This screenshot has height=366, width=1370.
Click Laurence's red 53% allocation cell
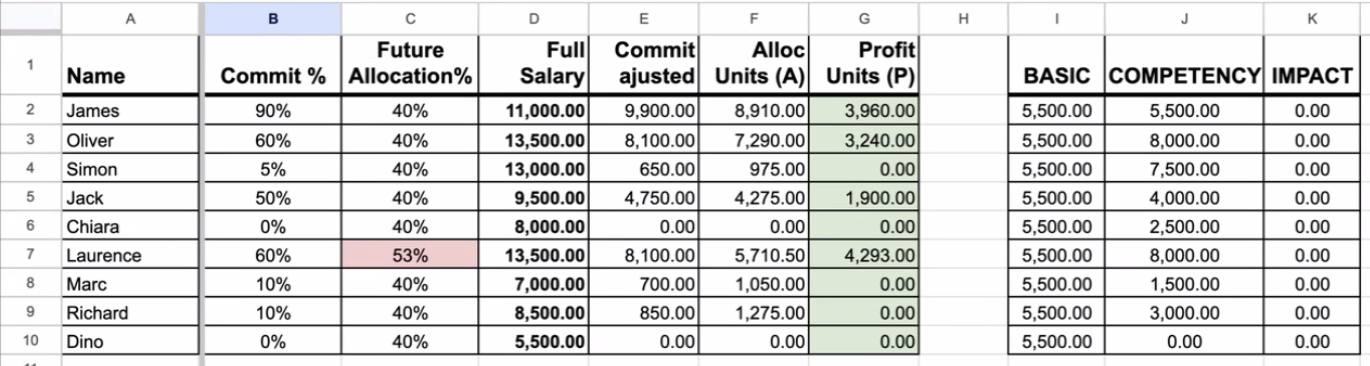410,255
